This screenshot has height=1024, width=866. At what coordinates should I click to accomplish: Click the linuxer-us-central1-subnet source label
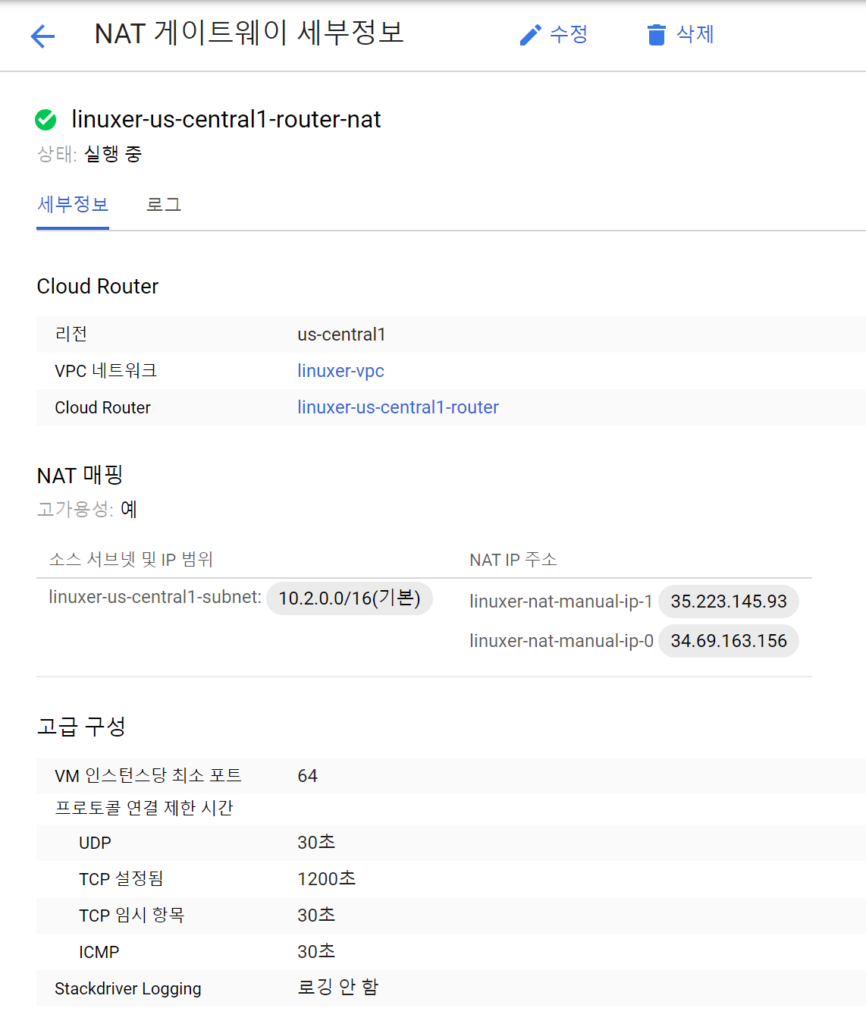[x=154, y=598]
